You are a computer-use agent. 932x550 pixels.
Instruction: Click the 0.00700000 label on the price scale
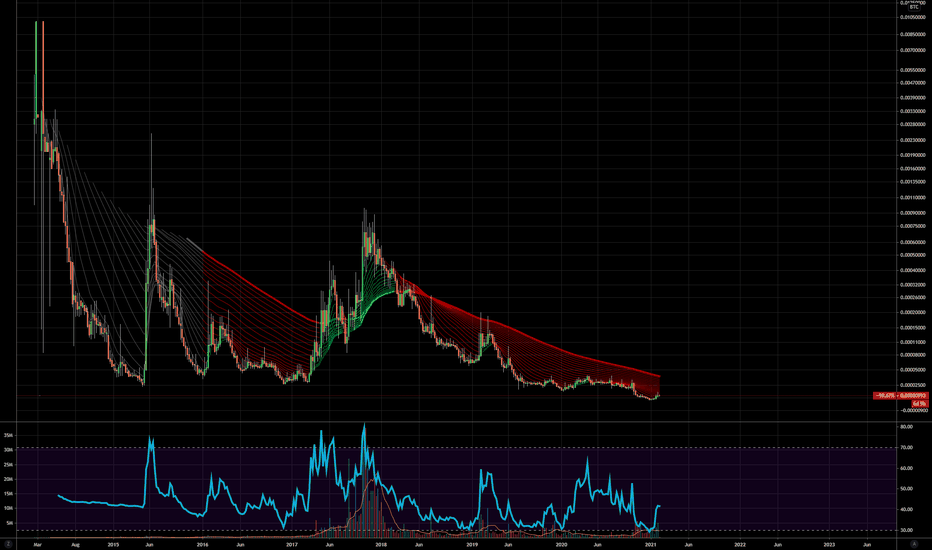pyautogui.click(x=914, y=50)
